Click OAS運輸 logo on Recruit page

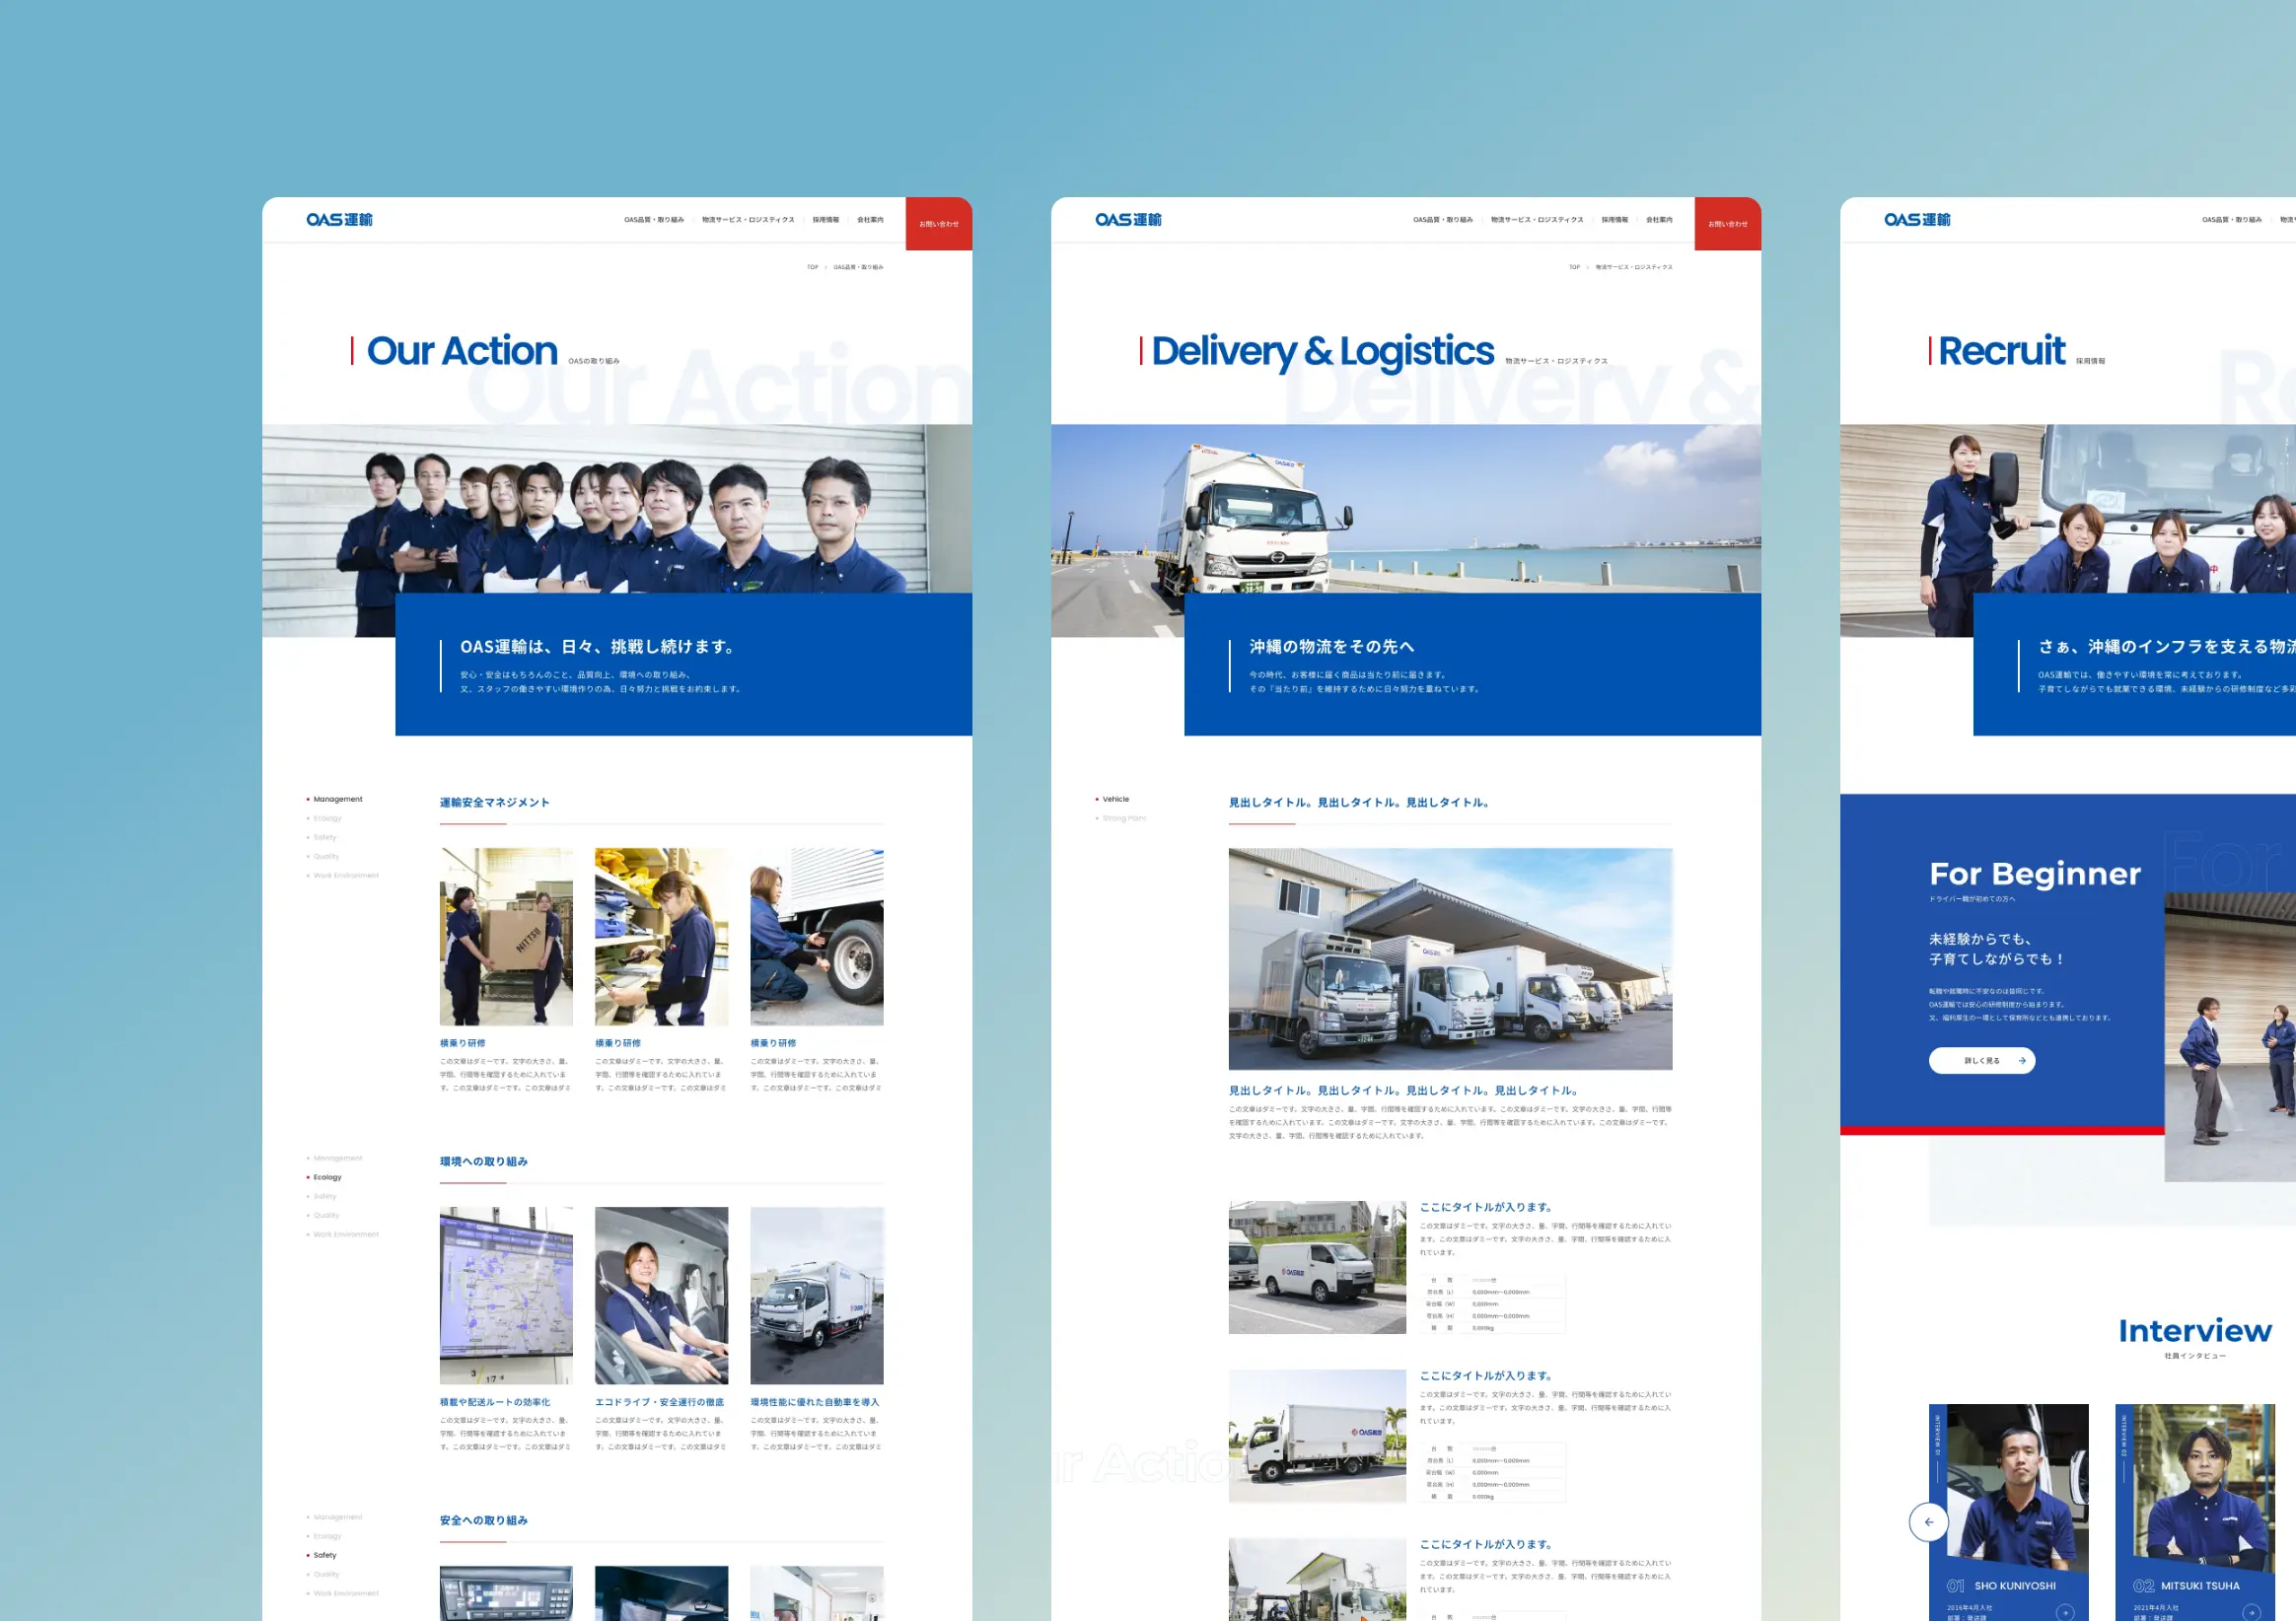pos(1917,220)
